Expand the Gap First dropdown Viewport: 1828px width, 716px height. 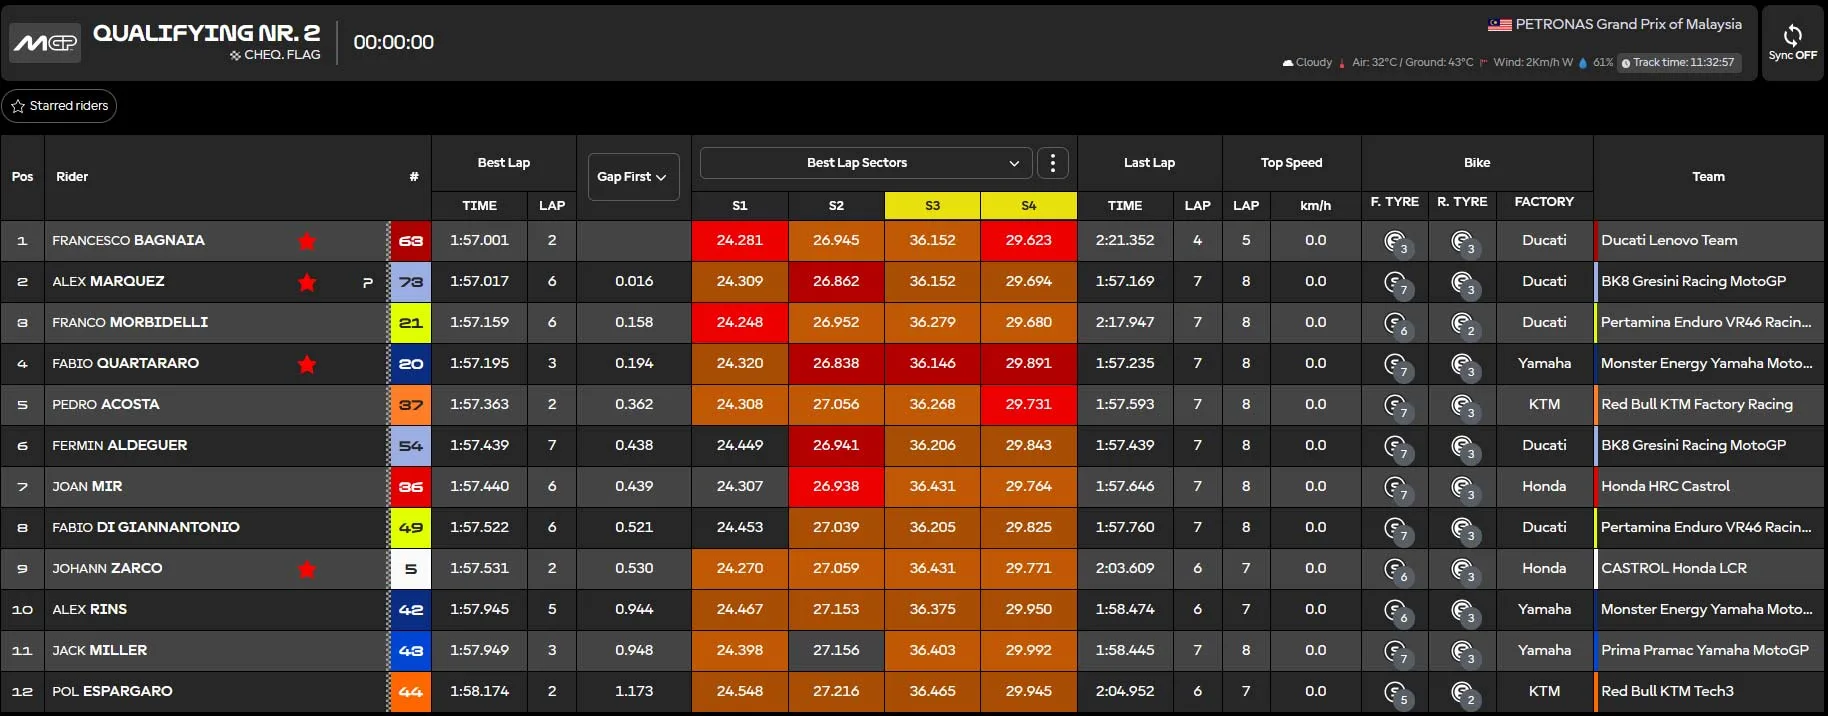tap(633, 177)
